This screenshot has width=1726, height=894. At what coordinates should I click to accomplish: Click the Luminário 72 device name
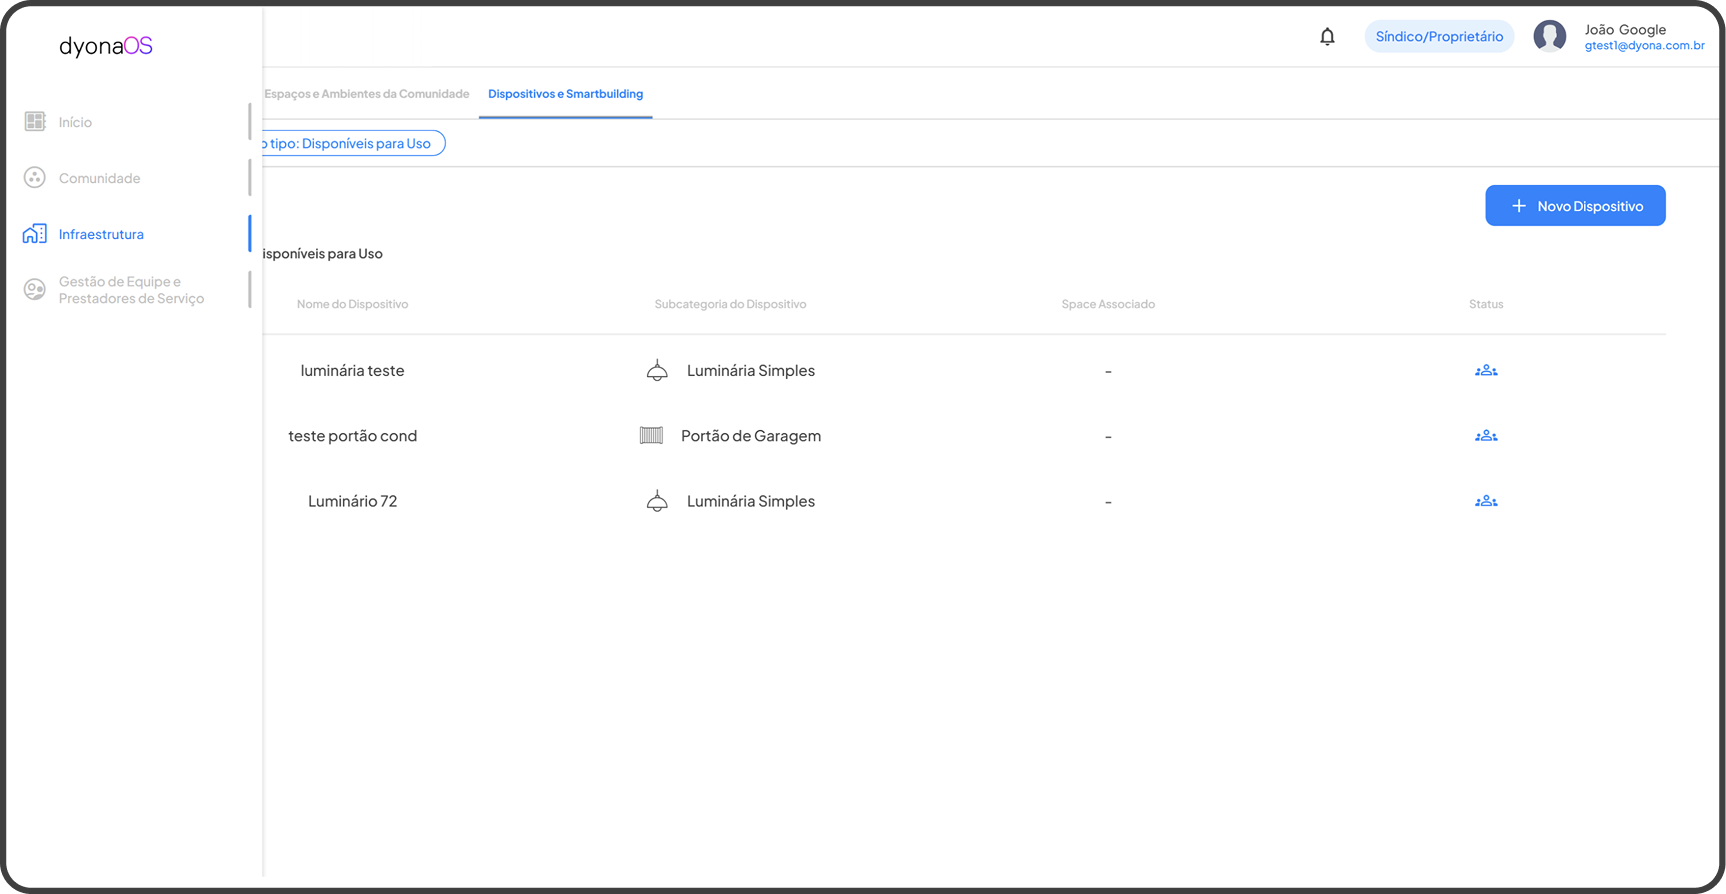click(x=352, y=501)
